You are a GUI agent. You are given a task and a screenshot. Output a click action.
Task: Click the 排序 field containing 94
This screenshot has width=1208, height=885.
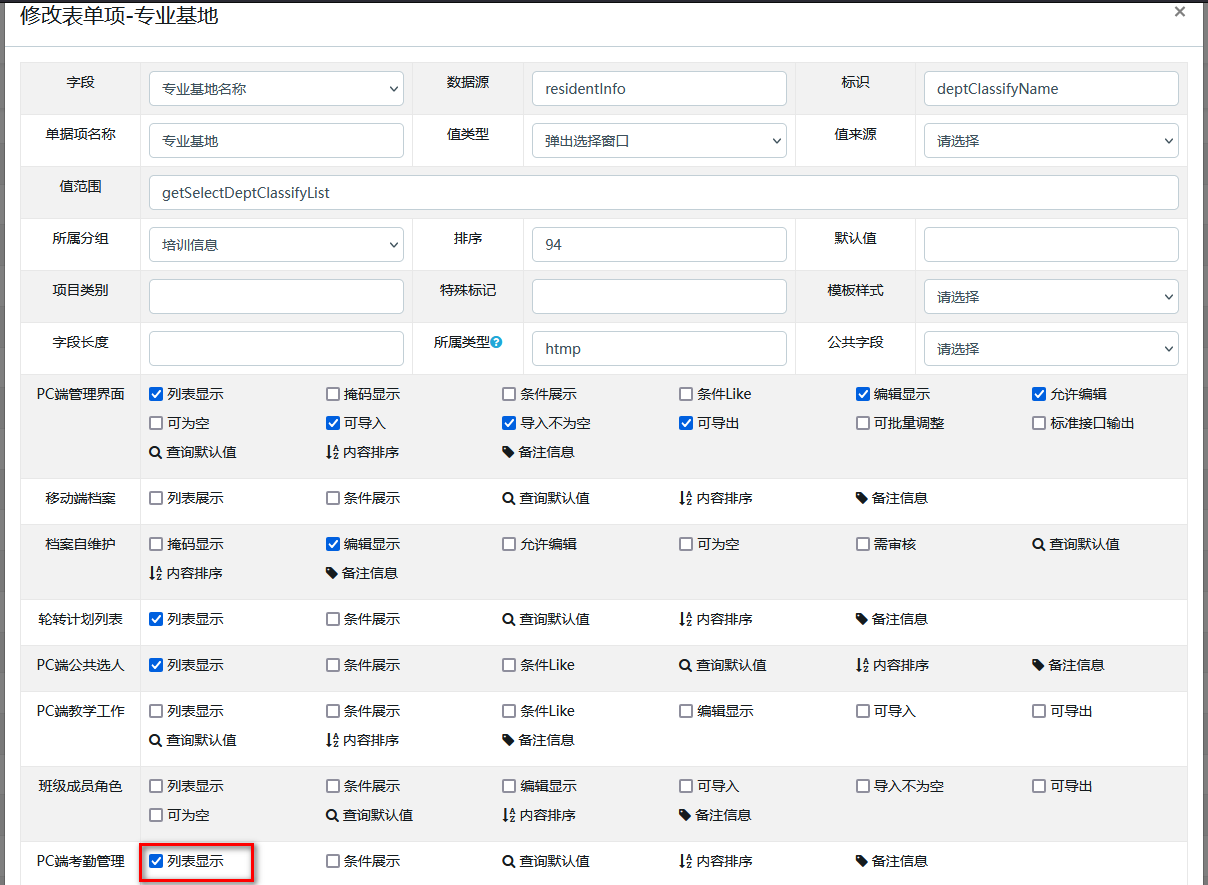[x=659, y=245]
